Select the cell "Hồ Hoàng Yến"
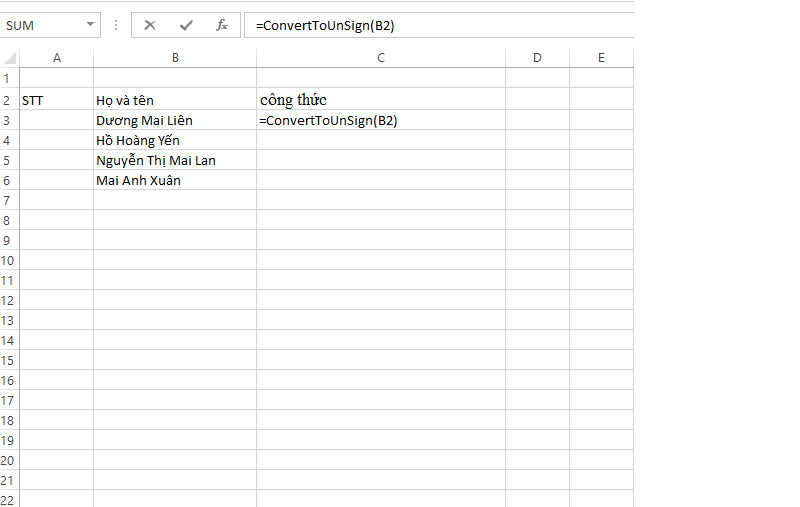The width and height of the screenshot is (800, 507). 175,140
